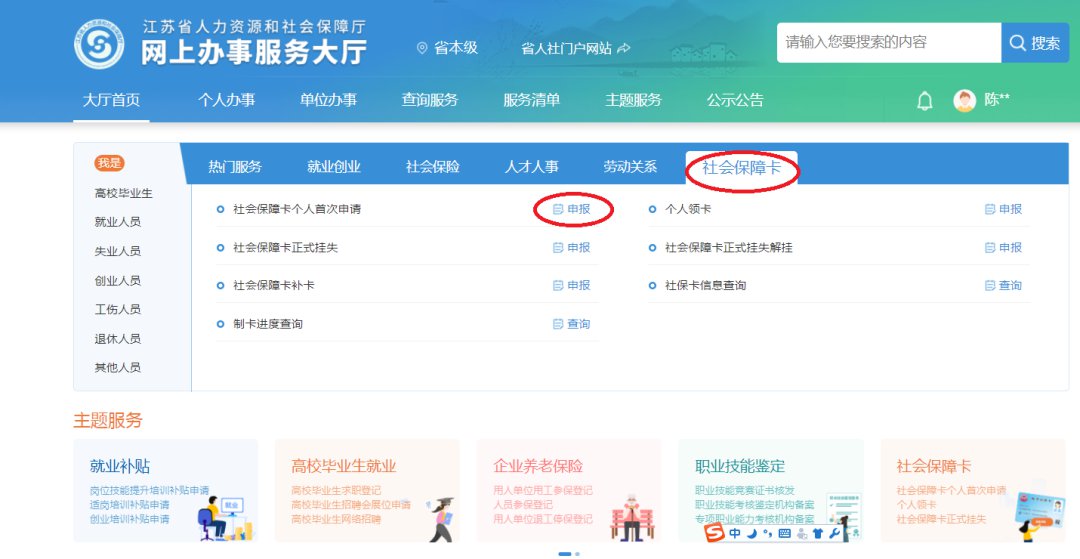Toggle Sogou Chinese/English mode indicator
Screen dimensions: 1080x559
coord(735,533)
